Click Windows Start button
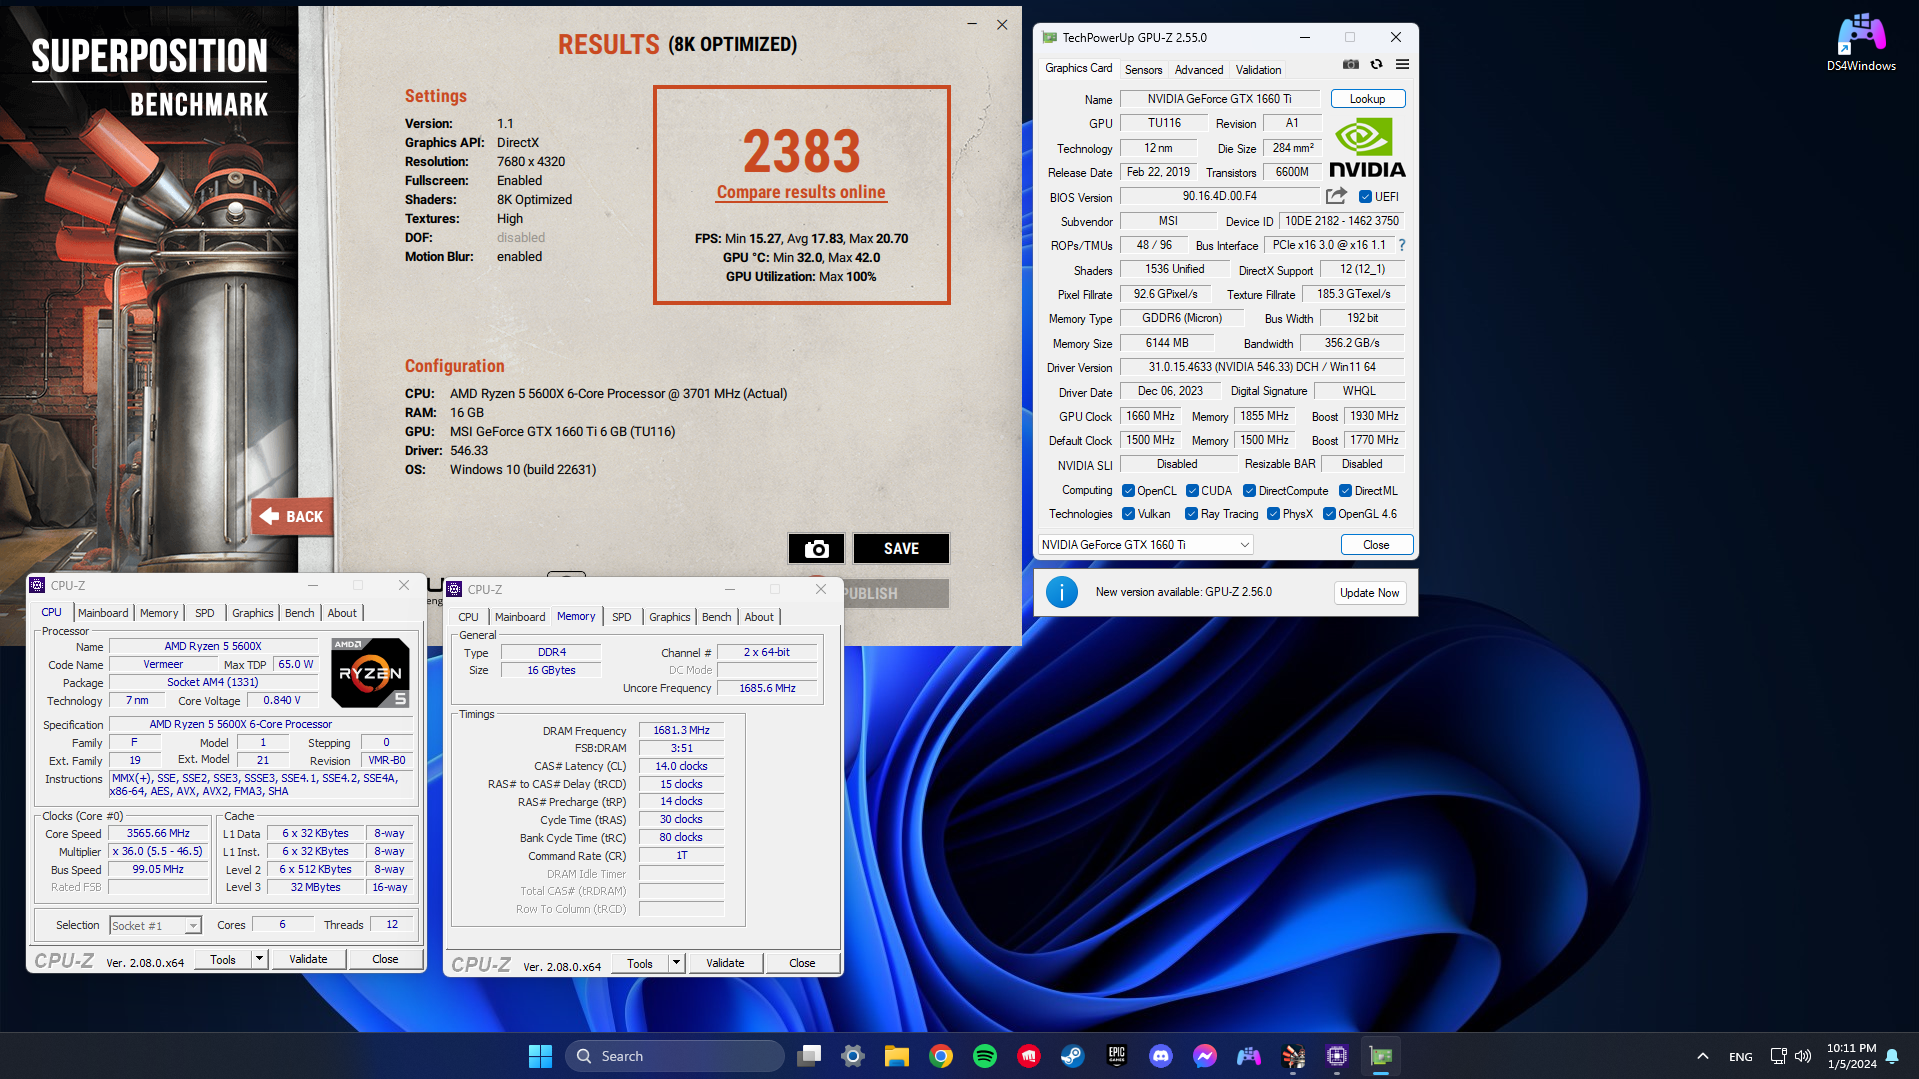The image size is (1919, 1079). point(540,1056)
